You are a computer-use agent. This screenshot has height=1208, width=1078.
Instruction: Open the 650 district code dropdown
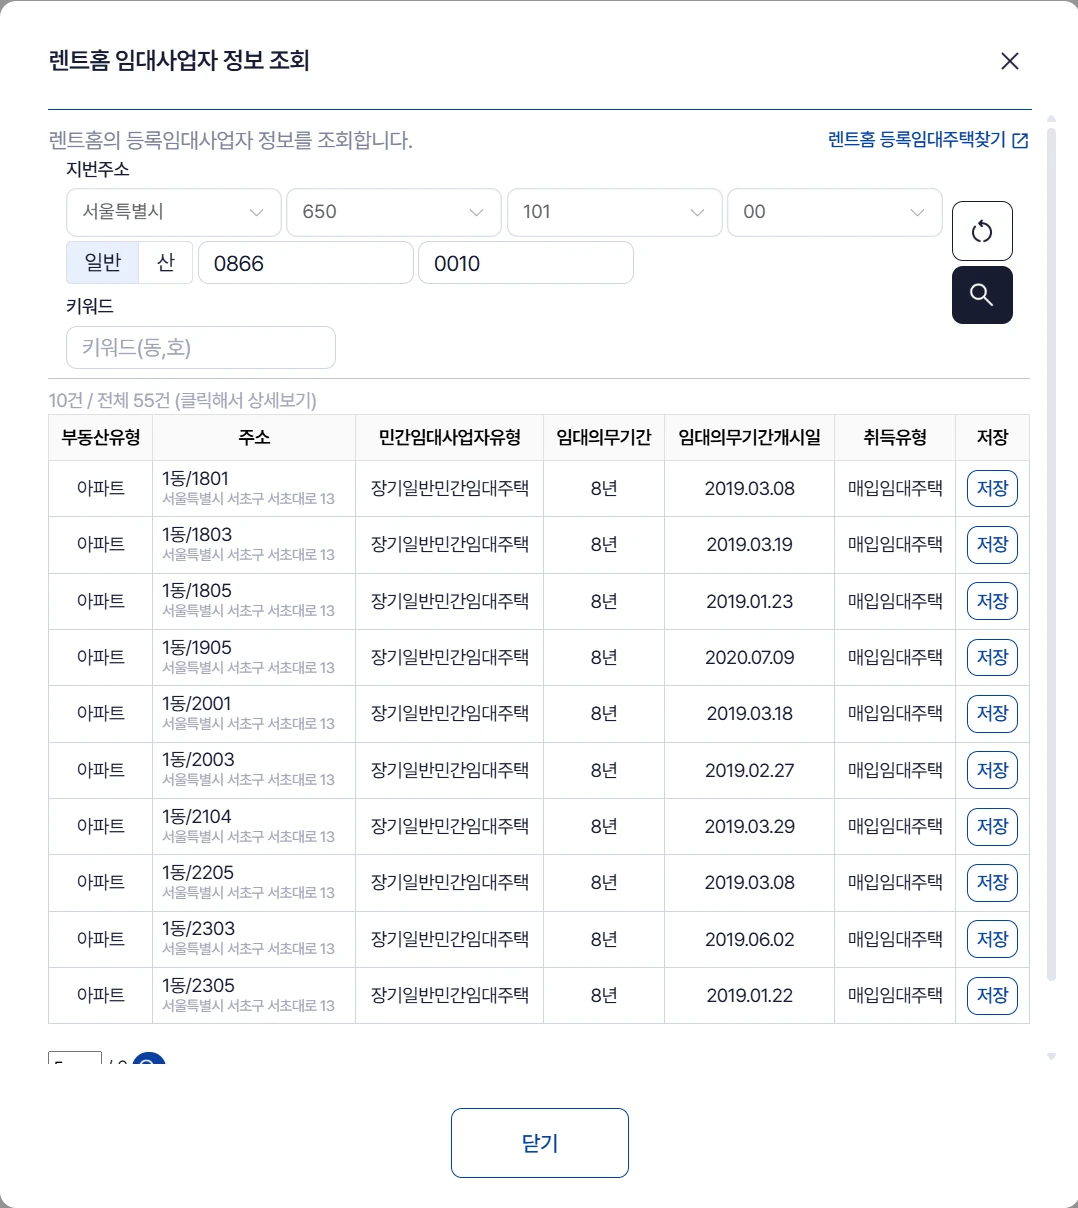tap(393, 212)
